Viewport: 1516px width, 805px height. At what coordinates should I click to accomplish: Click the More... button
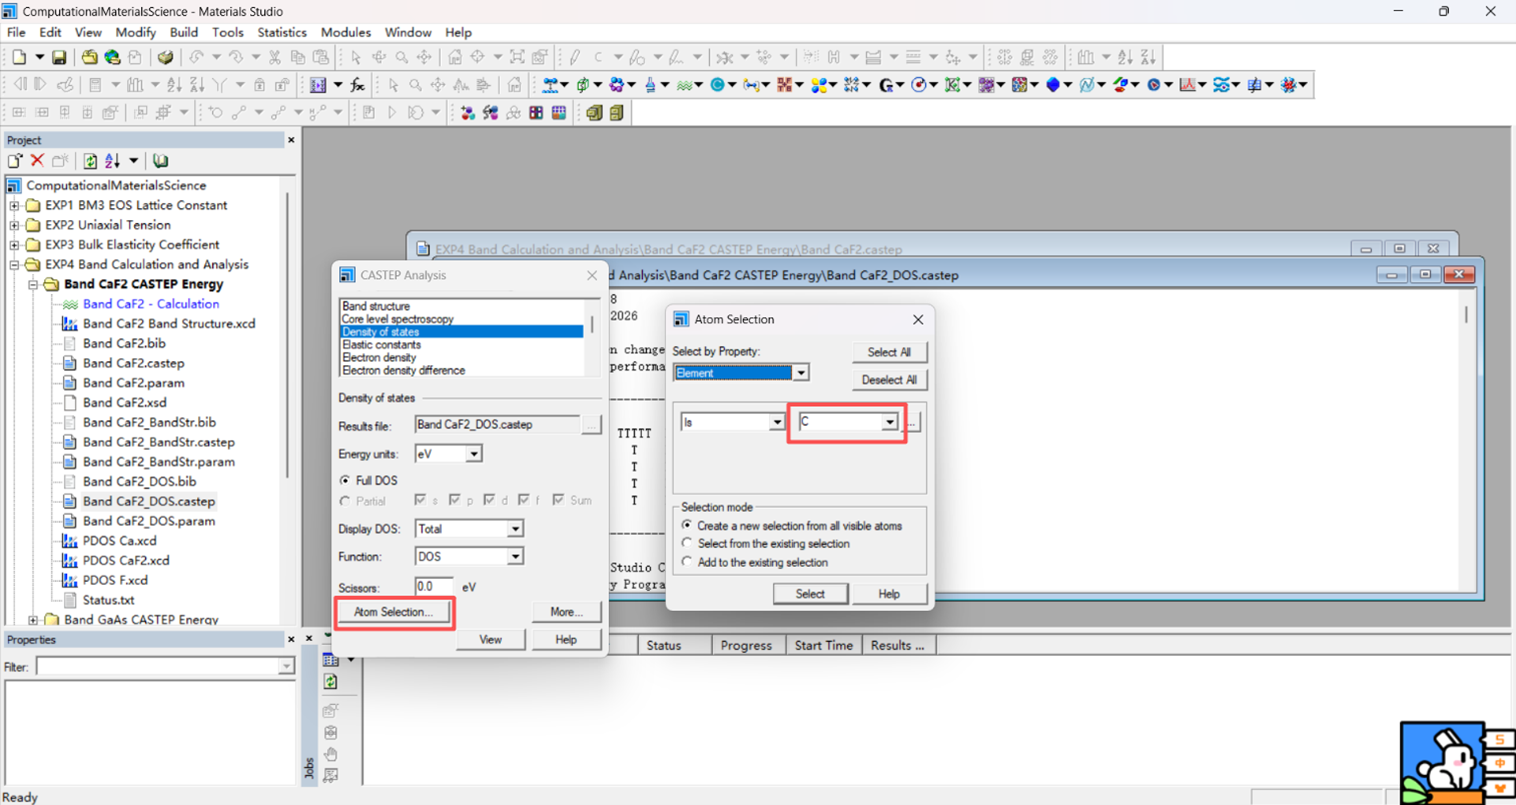(x=566, y=612)
